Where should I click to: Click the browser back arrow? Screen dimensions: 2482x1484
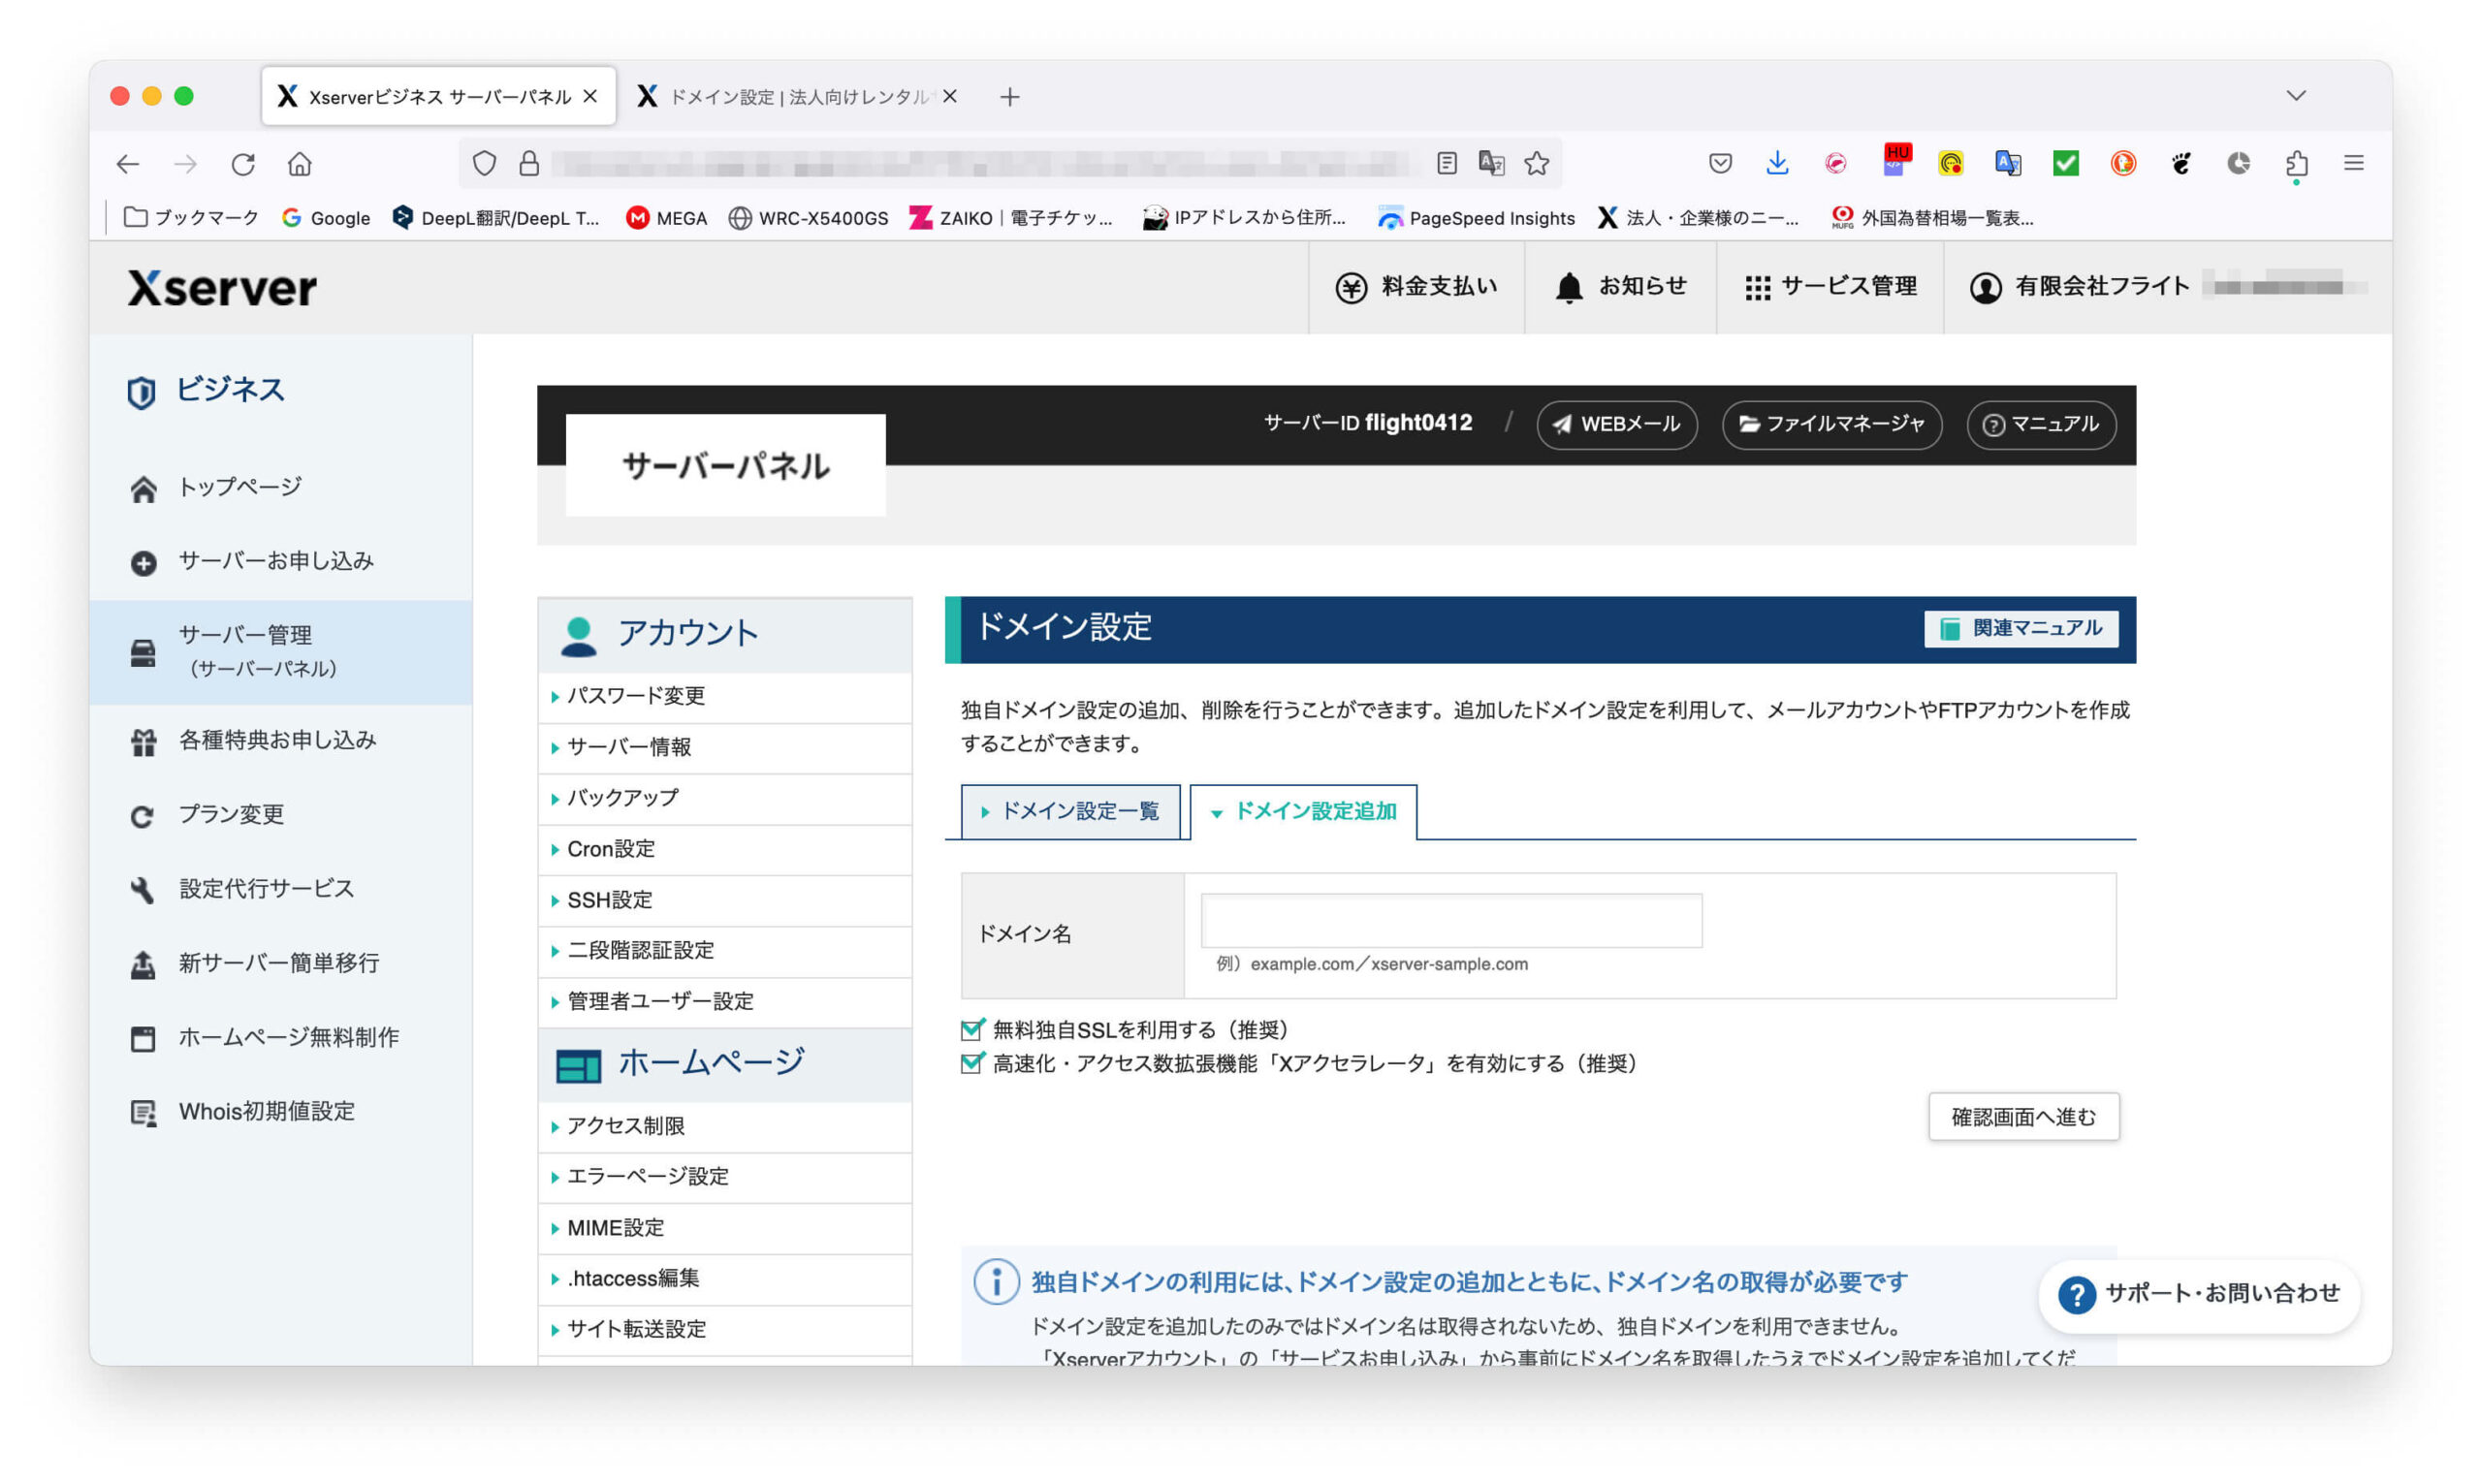click(x=127, y=164)
